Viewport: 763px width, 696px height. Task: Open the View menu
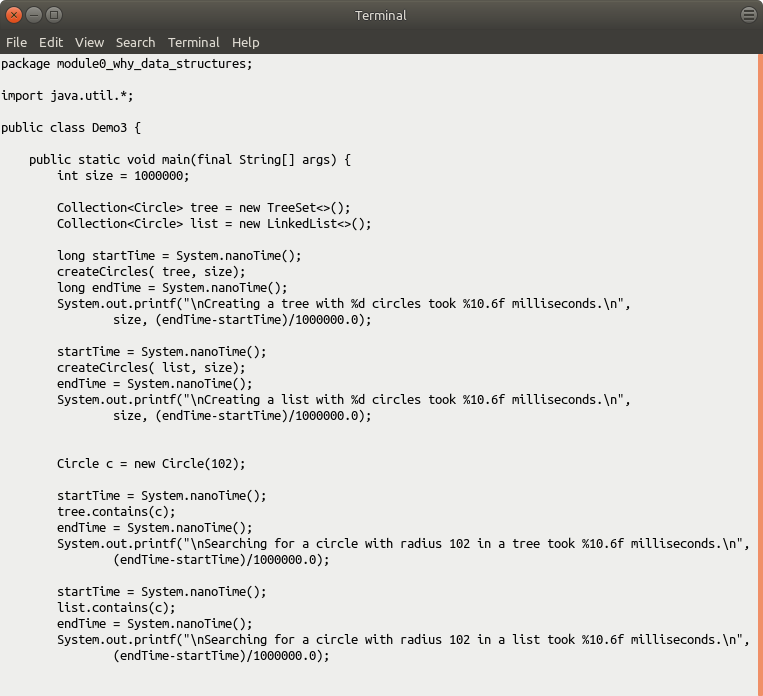89,42
